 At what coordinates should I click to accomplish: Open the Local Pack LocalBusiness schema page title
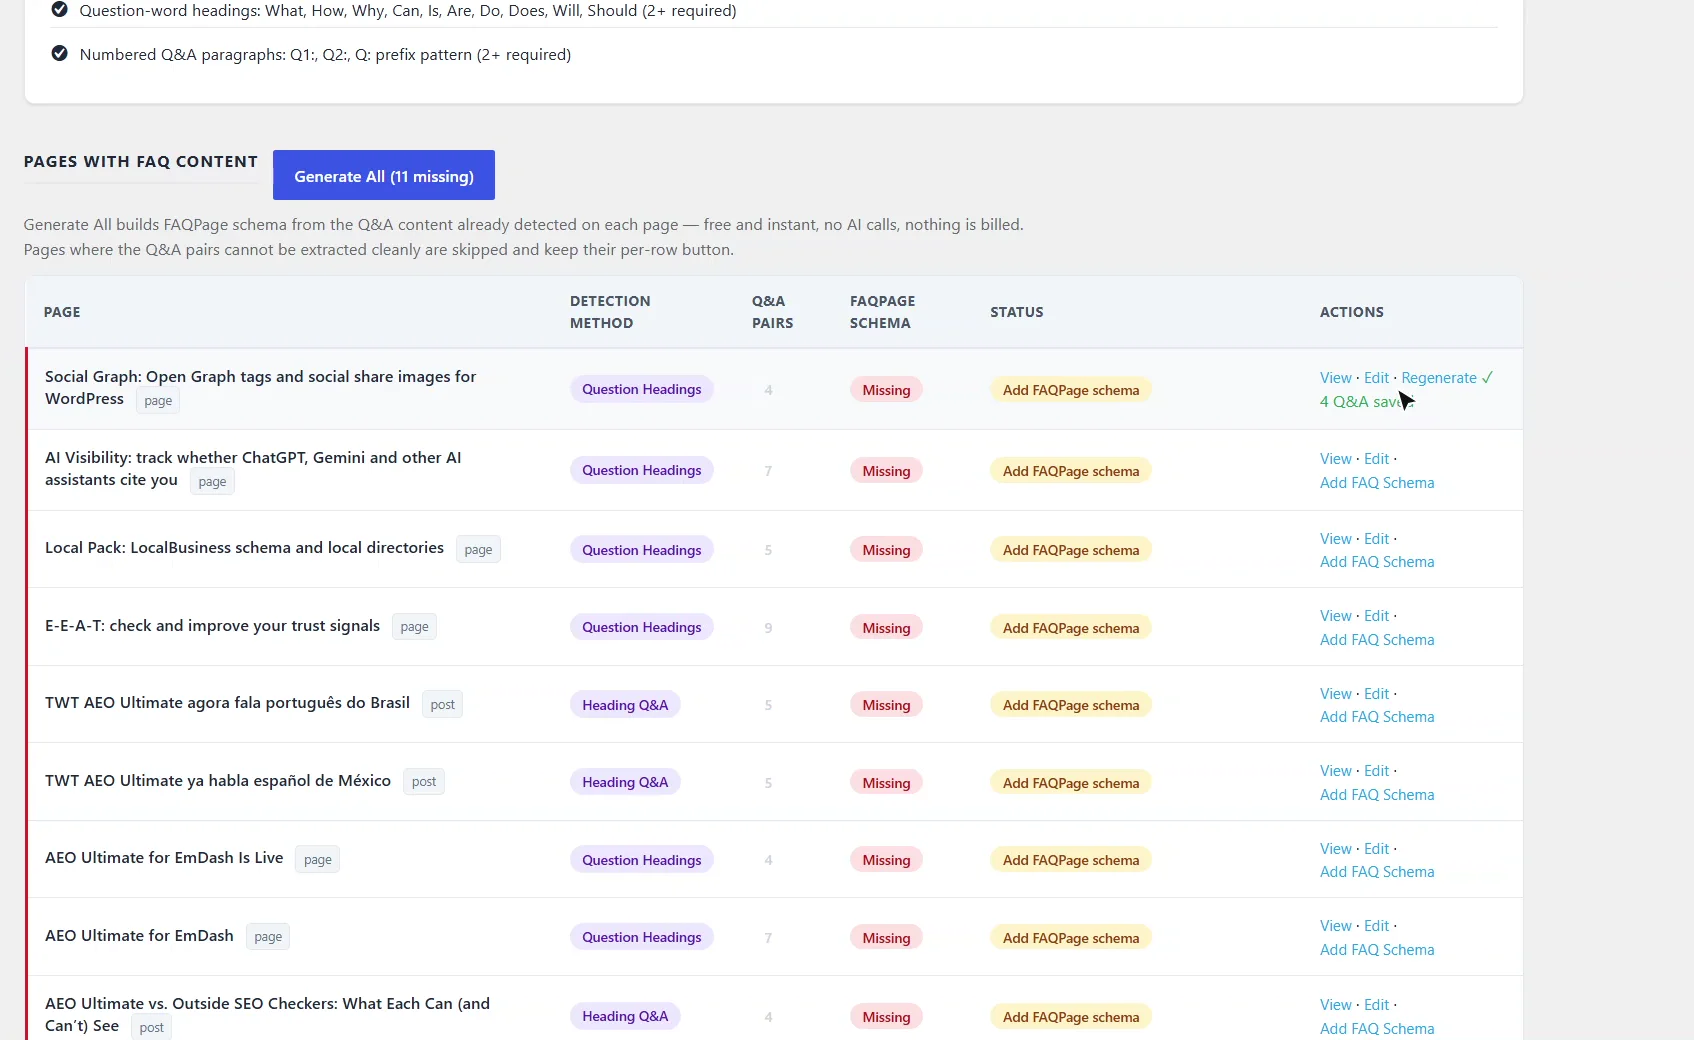click(x=244, y=547)
